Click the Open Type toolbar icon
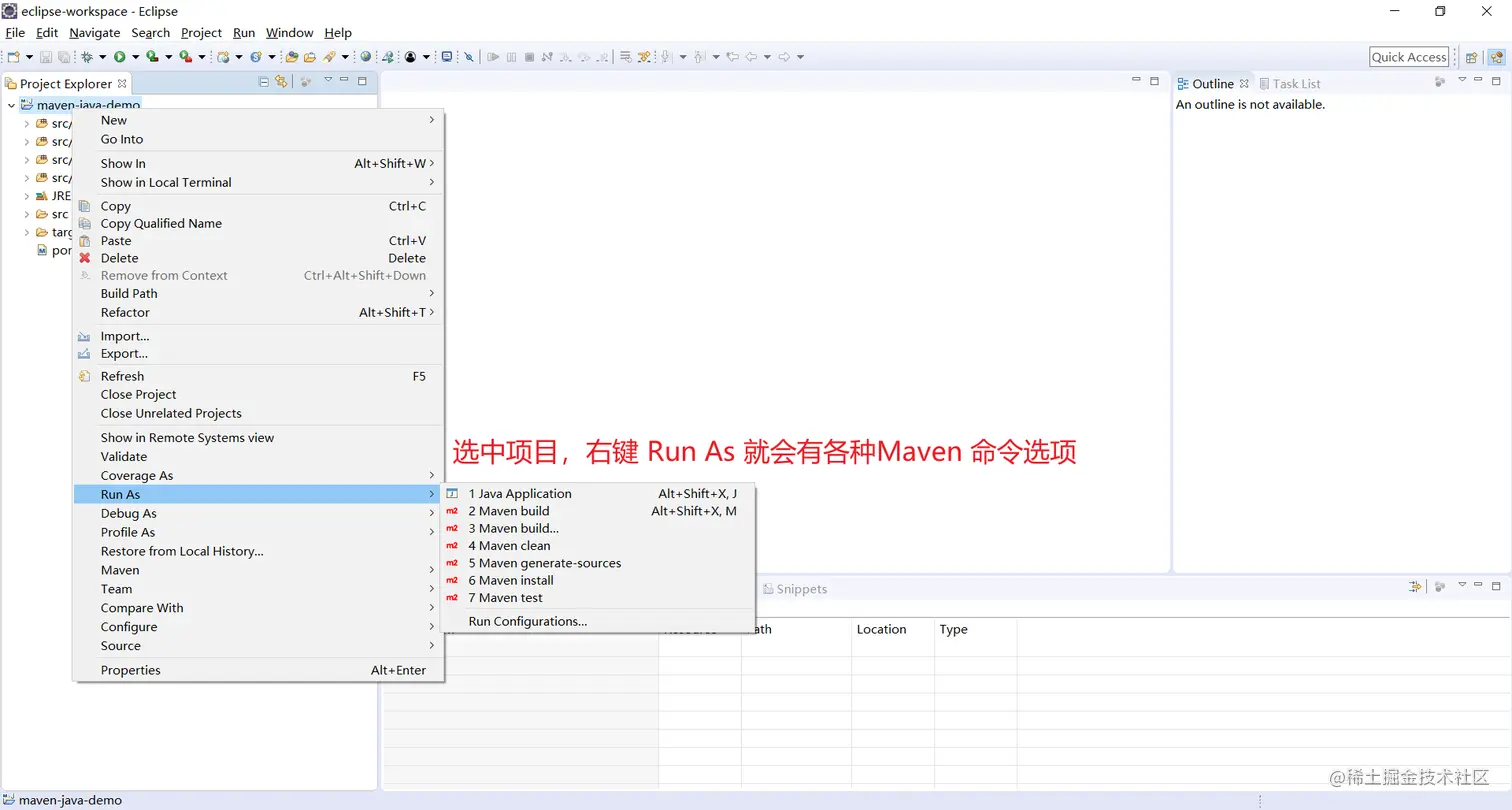 pyautogui.click(x=291, y=57)
